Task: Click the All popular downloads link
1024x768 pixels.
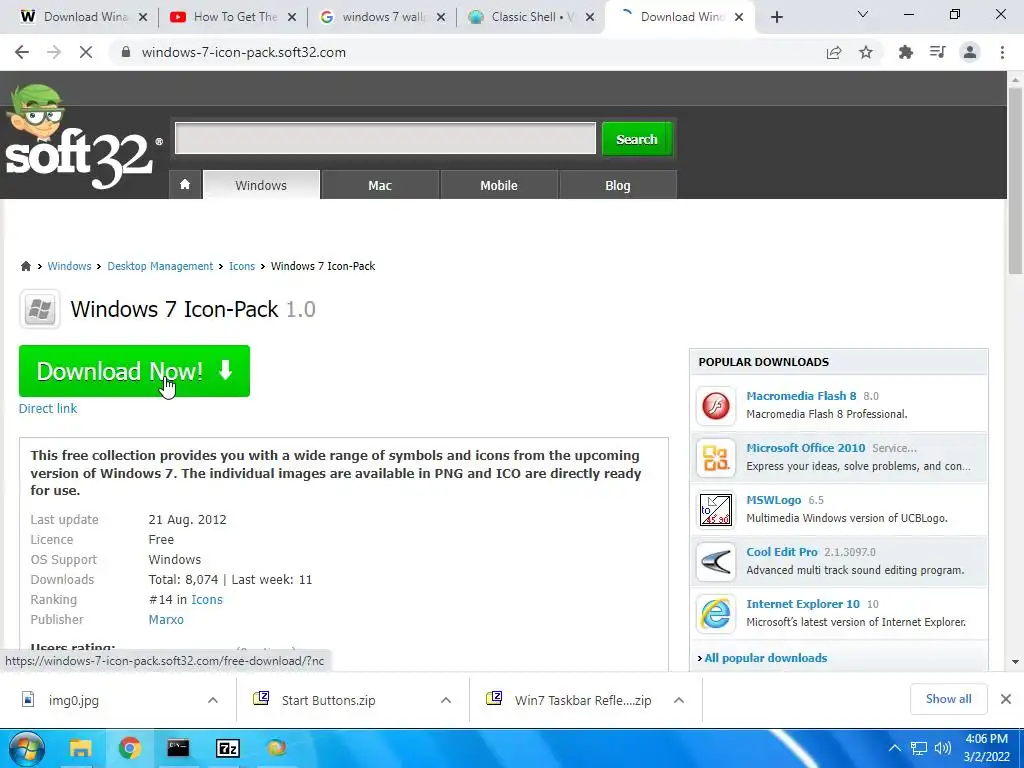Action: click(x=765, y=658)
